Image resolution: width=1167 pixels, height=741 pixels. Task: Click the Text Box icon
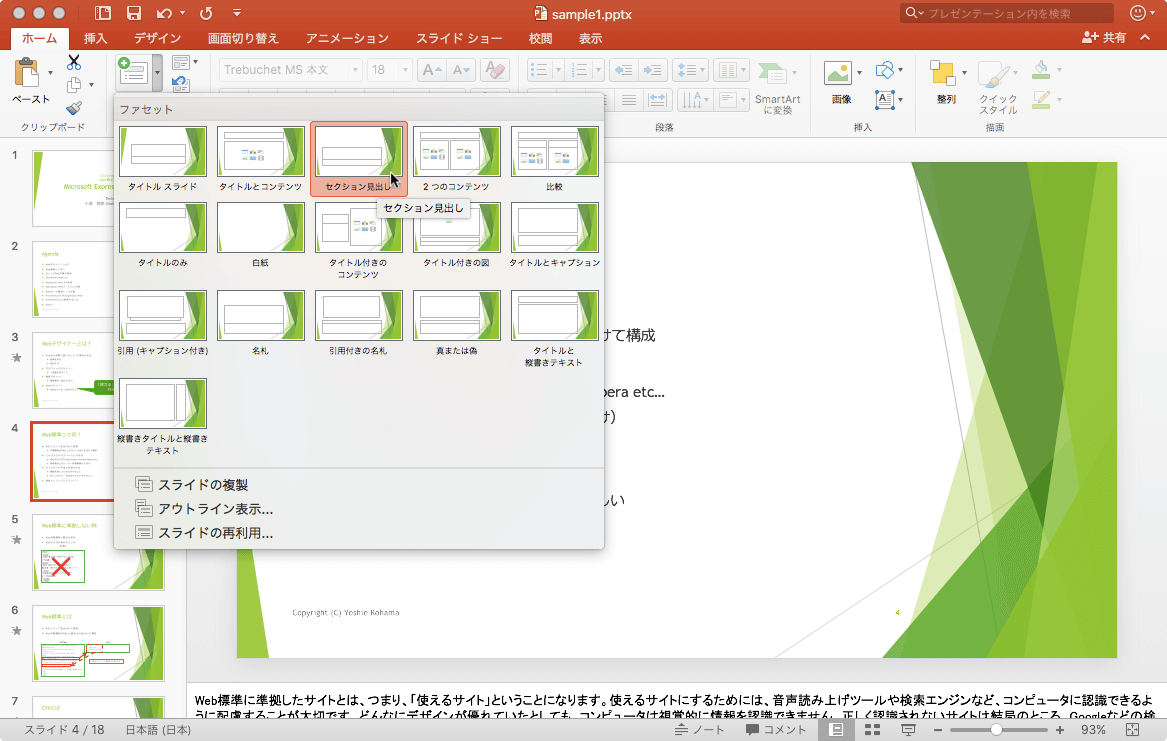(884, 100)
